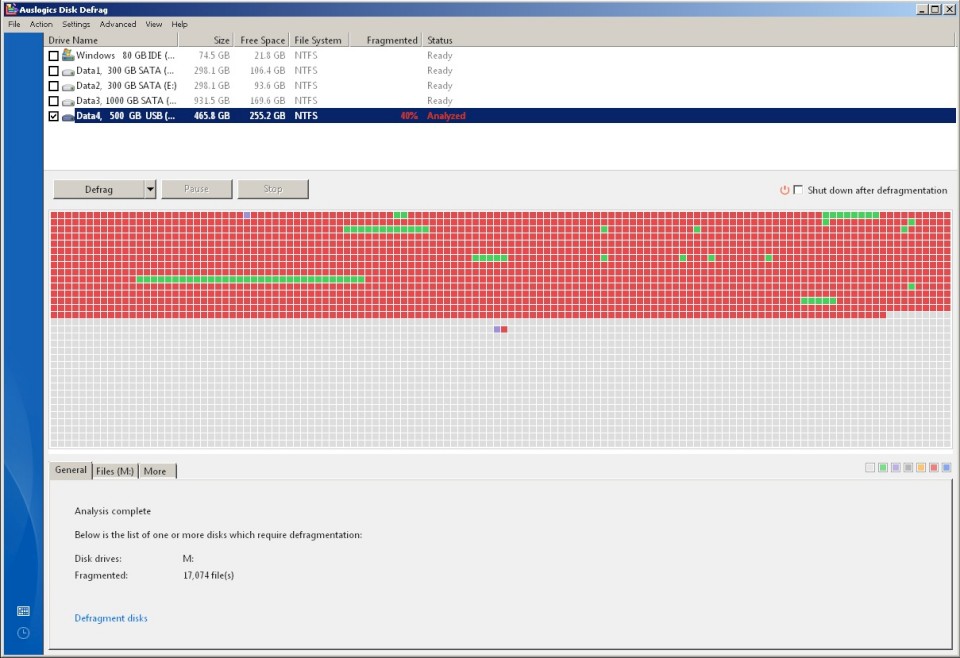This screenshot has height=658, width=960.
Task: Click the Data3 drive icon
Action: [68, 102]
